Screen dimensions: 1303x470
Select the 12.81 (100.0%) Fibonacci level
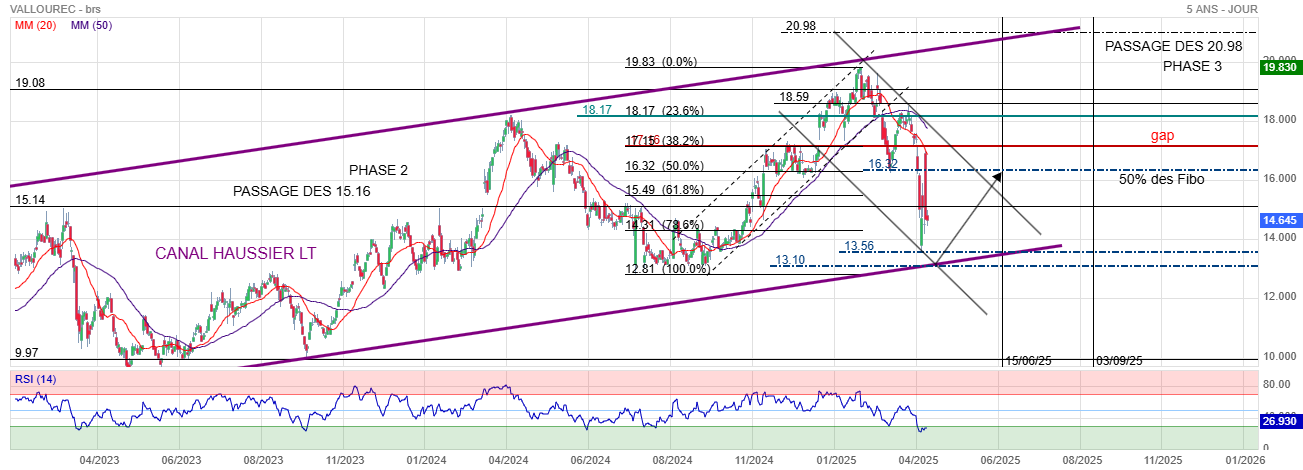pyautogui.click(x=667, y=268)
